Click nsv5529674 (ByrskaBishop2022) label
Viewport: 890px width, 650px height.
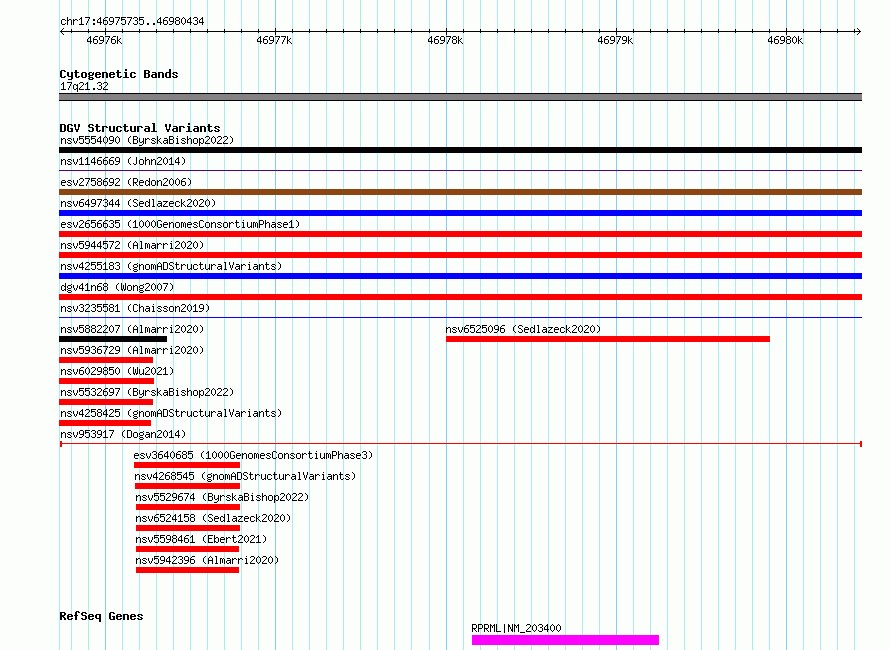coord(222,497)
